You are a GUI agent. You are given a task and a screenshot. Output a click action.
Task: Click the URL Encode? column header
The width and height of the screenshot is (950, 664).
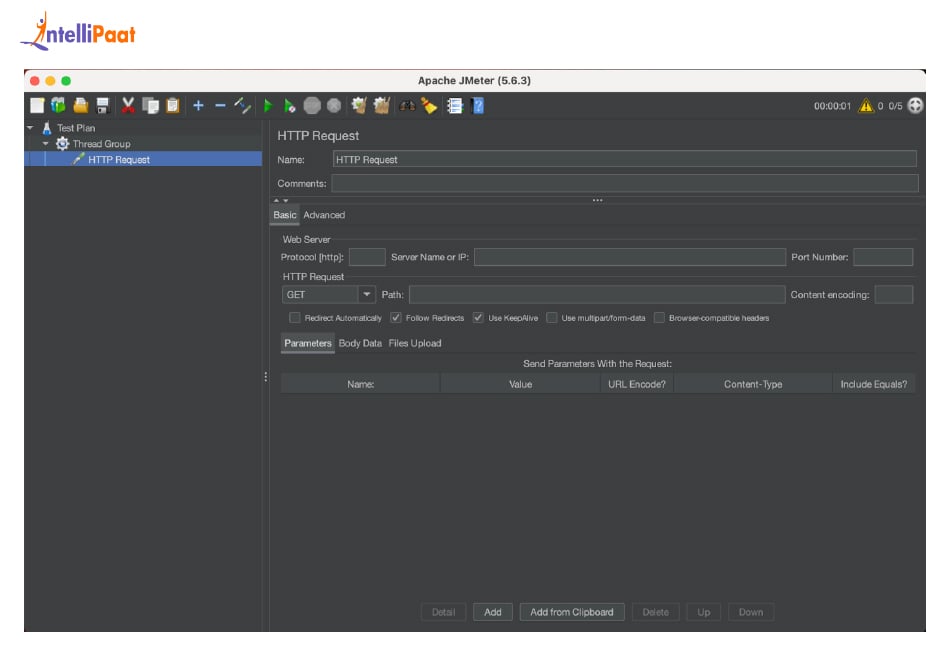coord(637,384)
